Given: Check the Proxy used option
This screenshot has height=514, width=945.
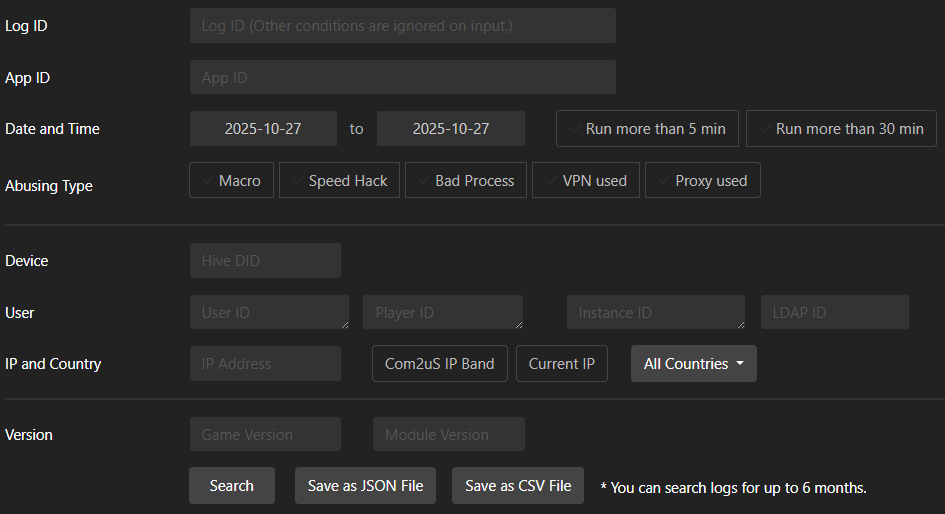Looking at the screenshot, I should click(702, 181).
